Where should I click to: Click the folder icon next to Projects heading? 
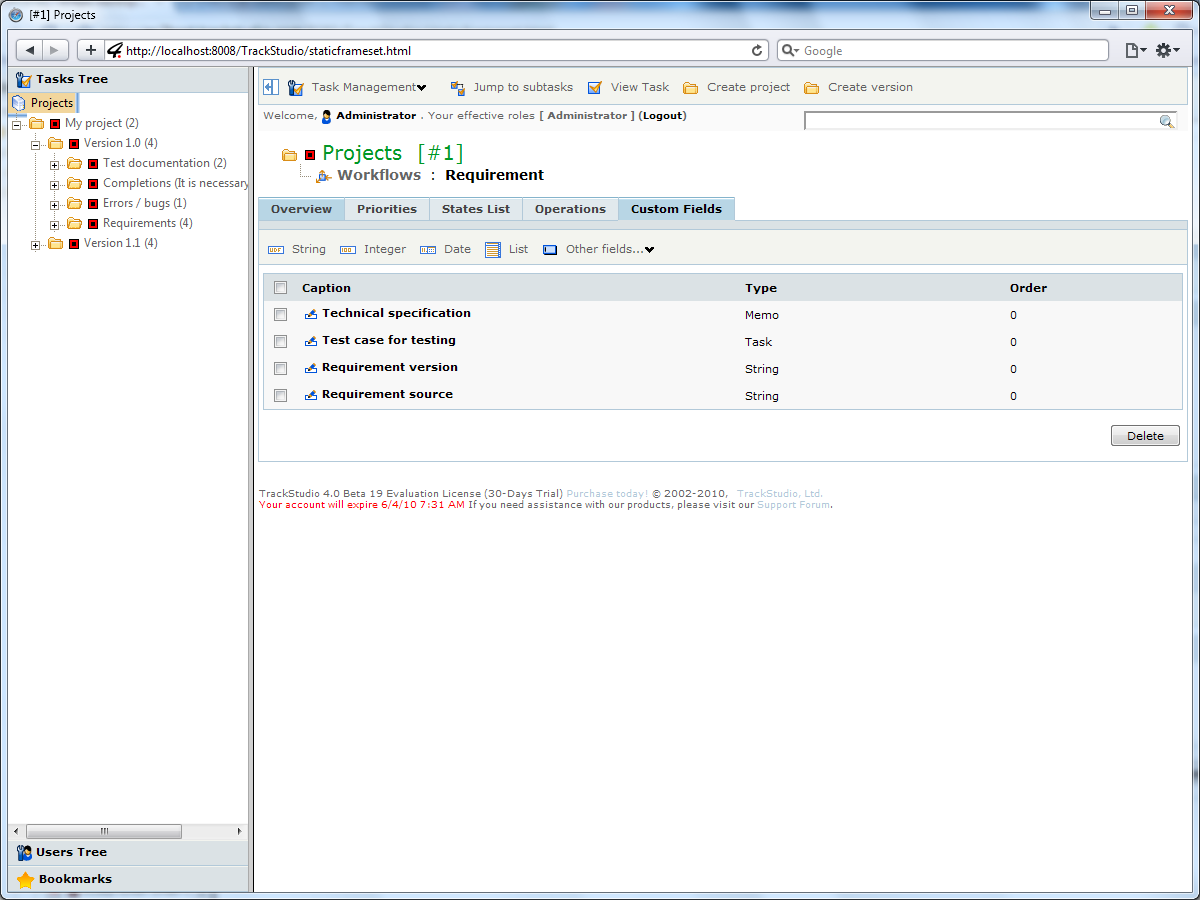[x=290, y=155]
